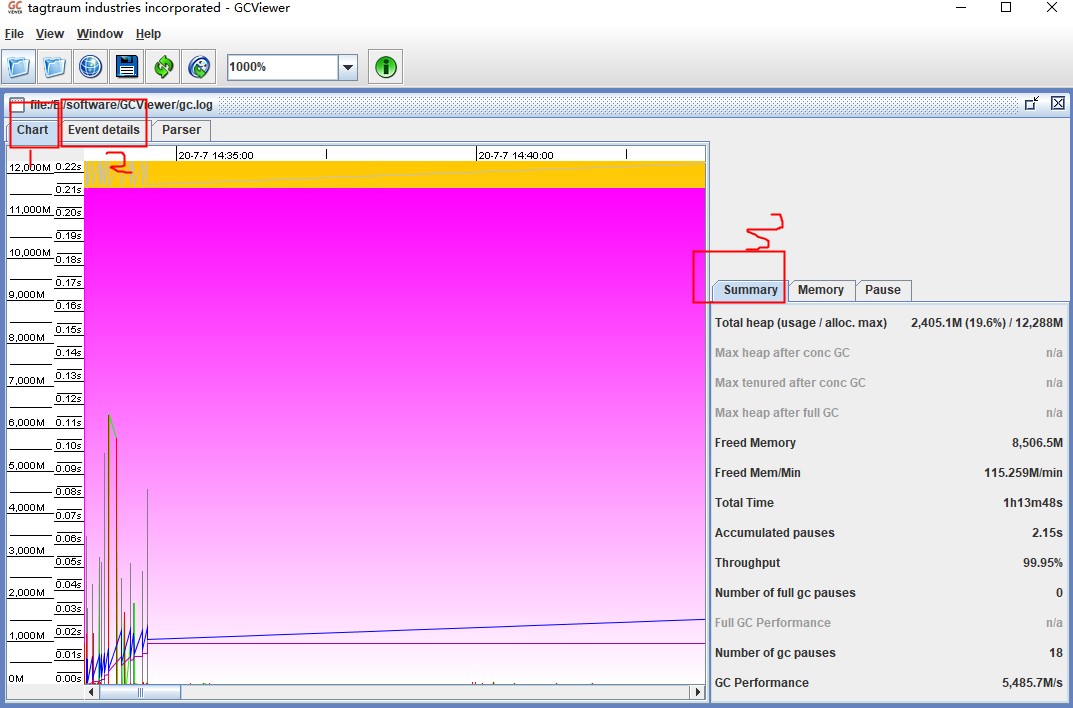Click the 'Number of full gc pauses' label
Screen dimensions: 1073x708
point(785,593)
